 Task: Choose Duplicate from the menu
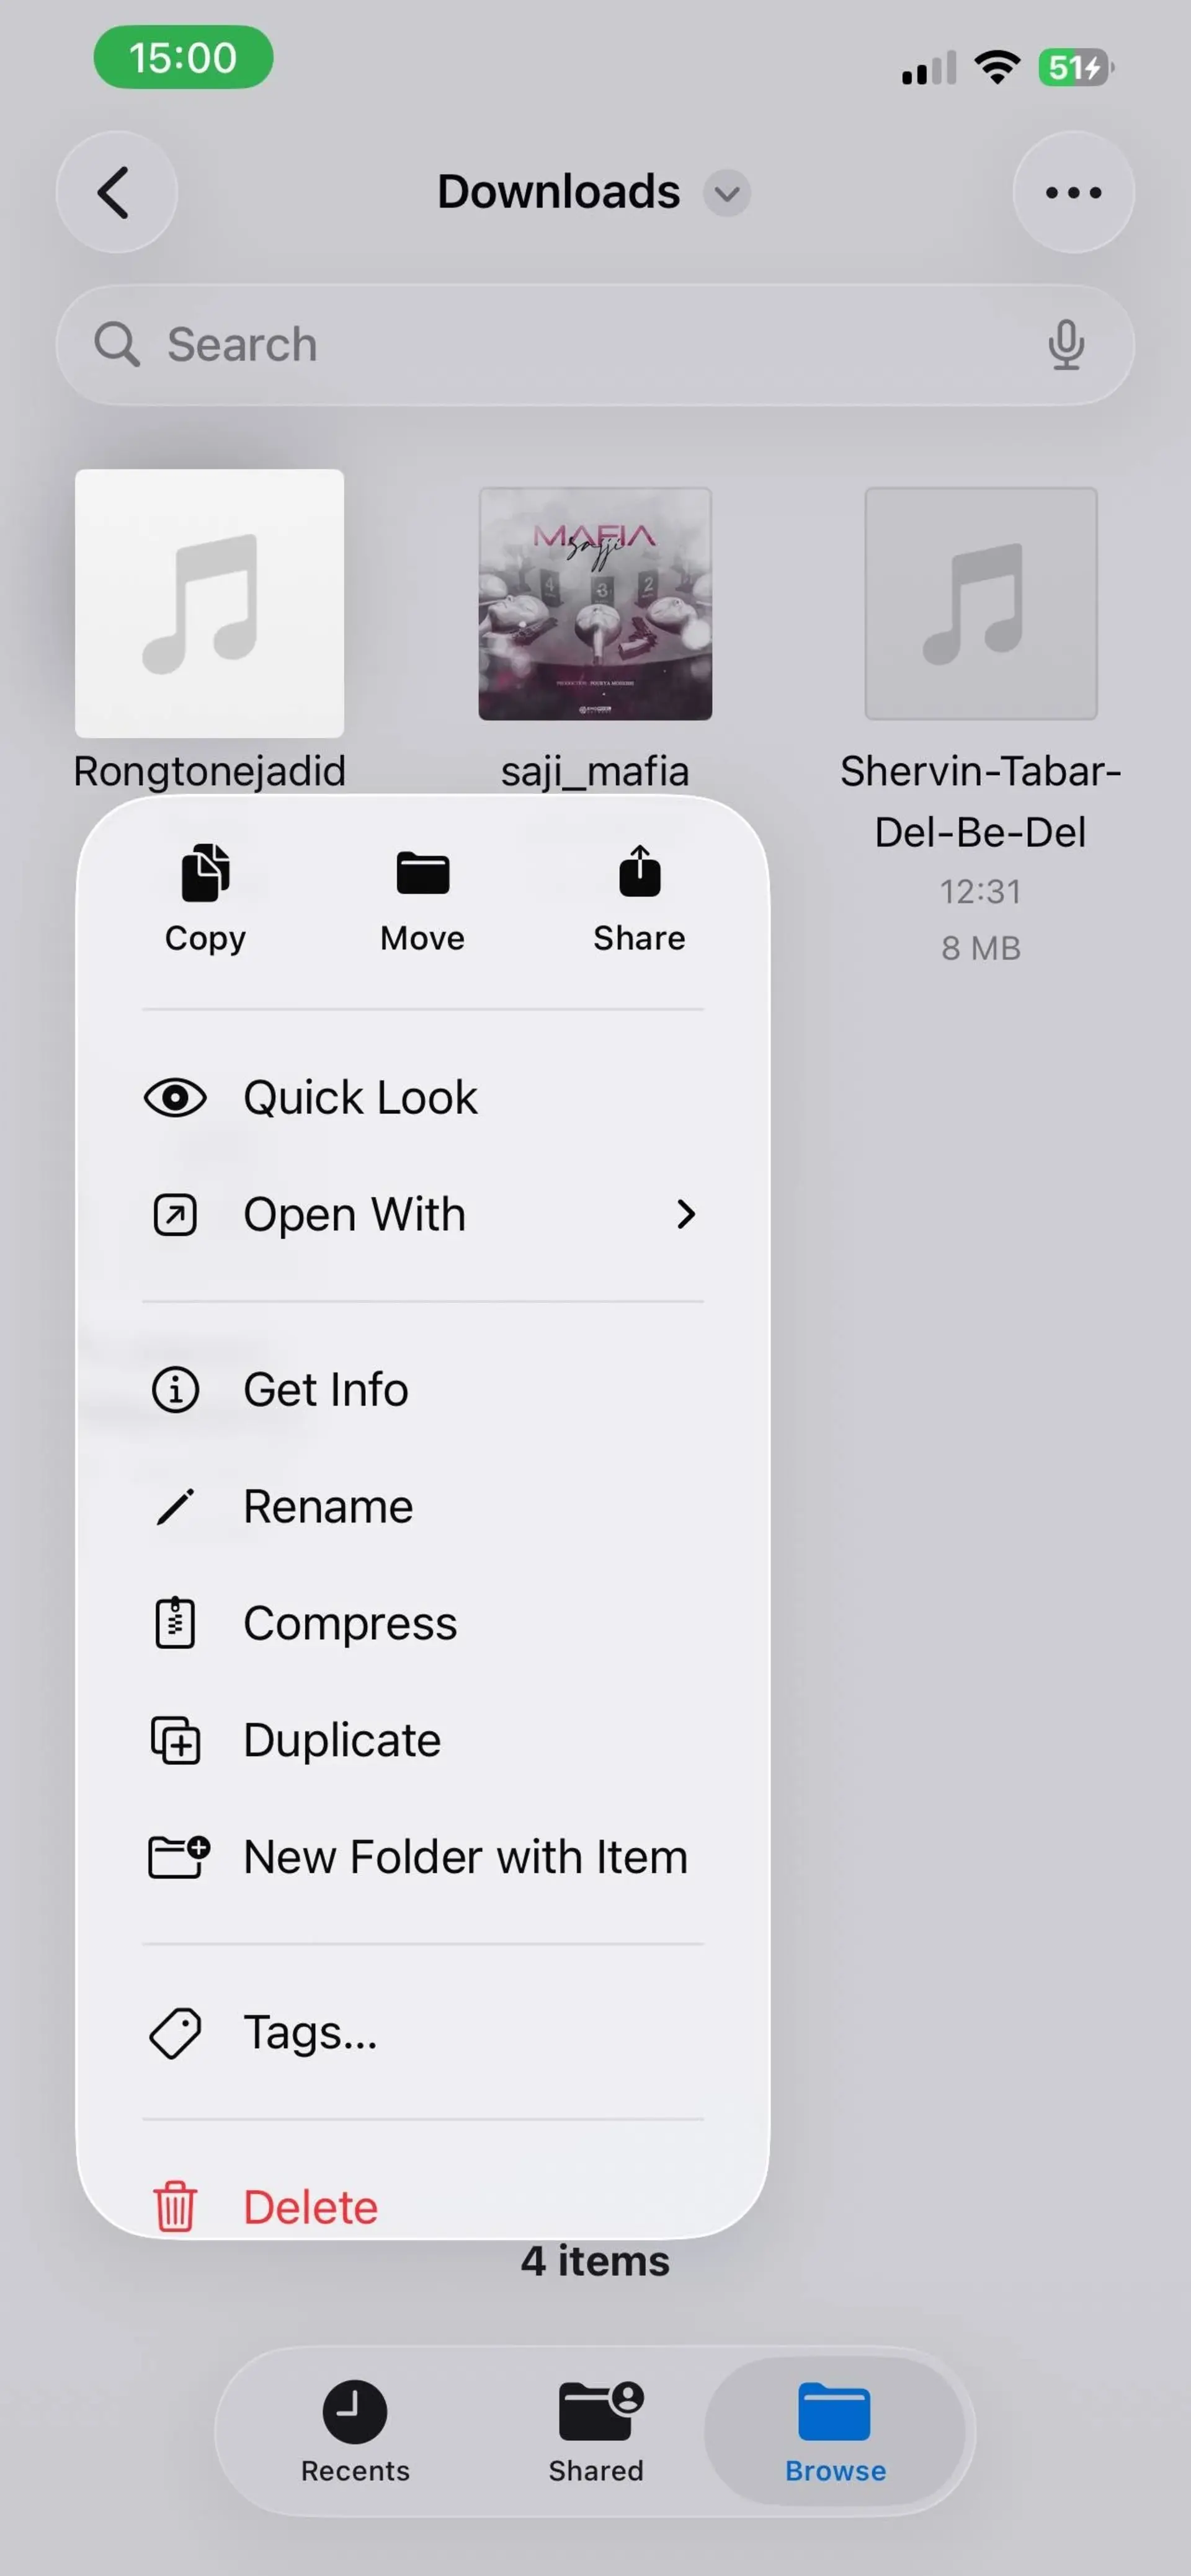423,1740
